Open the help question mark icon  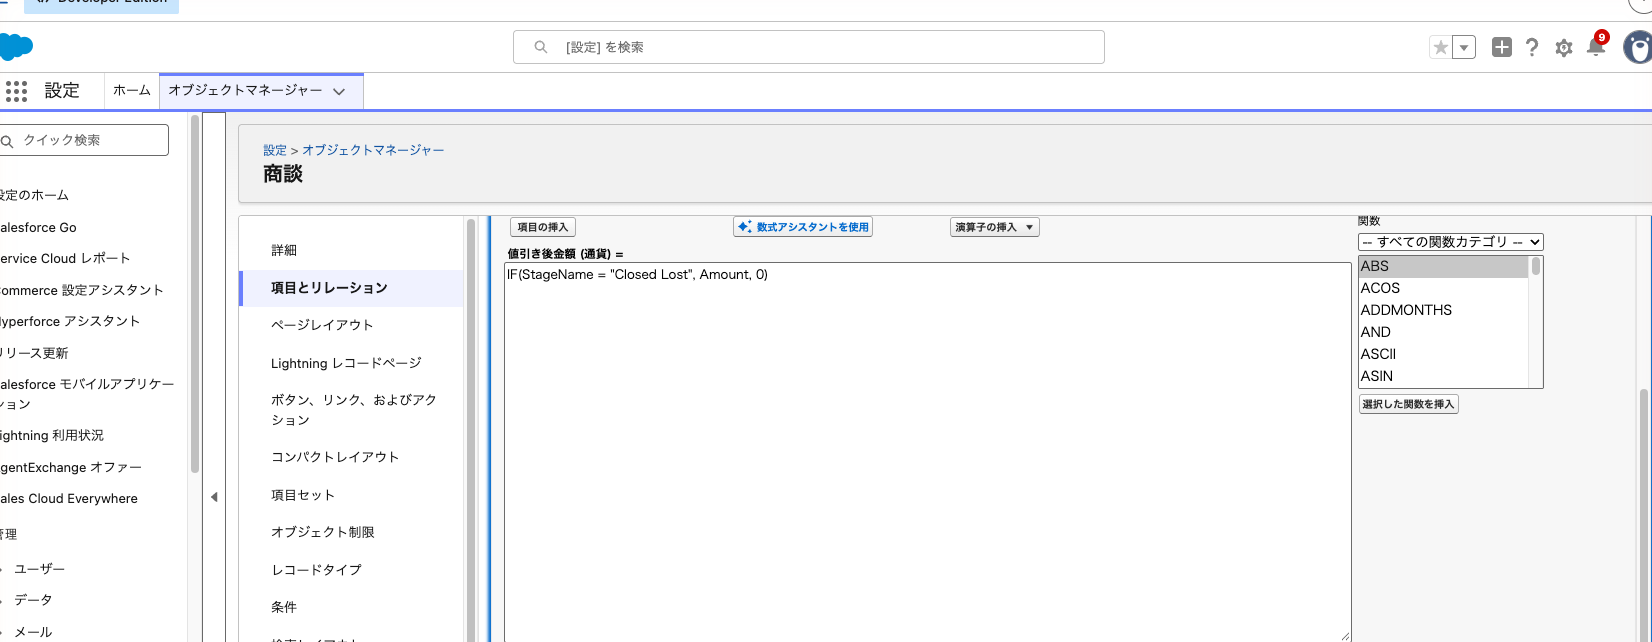1532,47
